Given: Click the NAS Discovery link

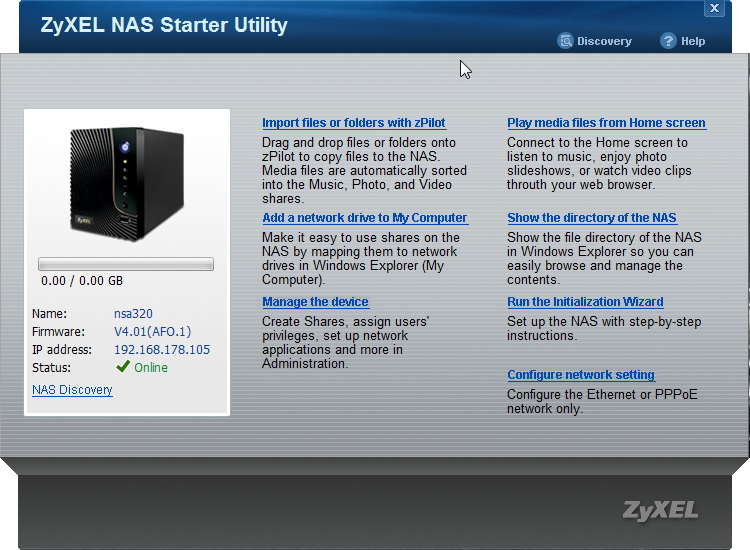Looking at the screenshot, I should [x=72, y=390].
